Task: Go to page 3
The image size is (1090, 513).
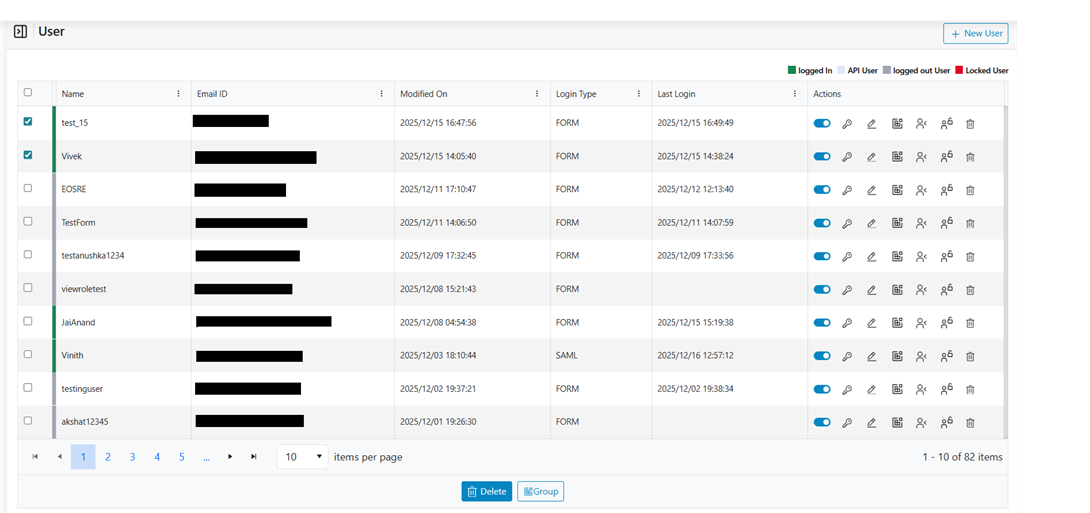Action: [132, 457]
